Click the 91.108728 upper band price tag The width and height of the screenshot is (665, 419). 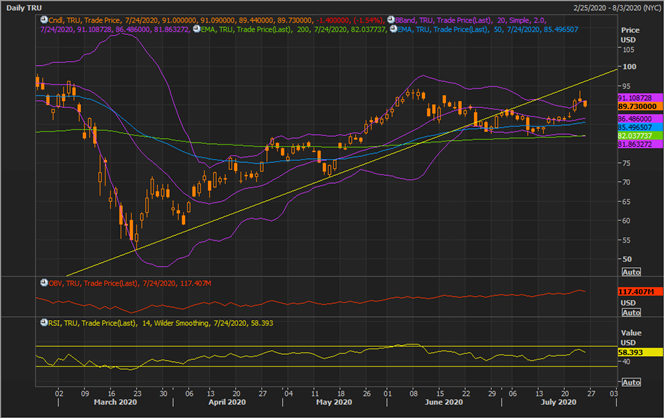[640, 98]
